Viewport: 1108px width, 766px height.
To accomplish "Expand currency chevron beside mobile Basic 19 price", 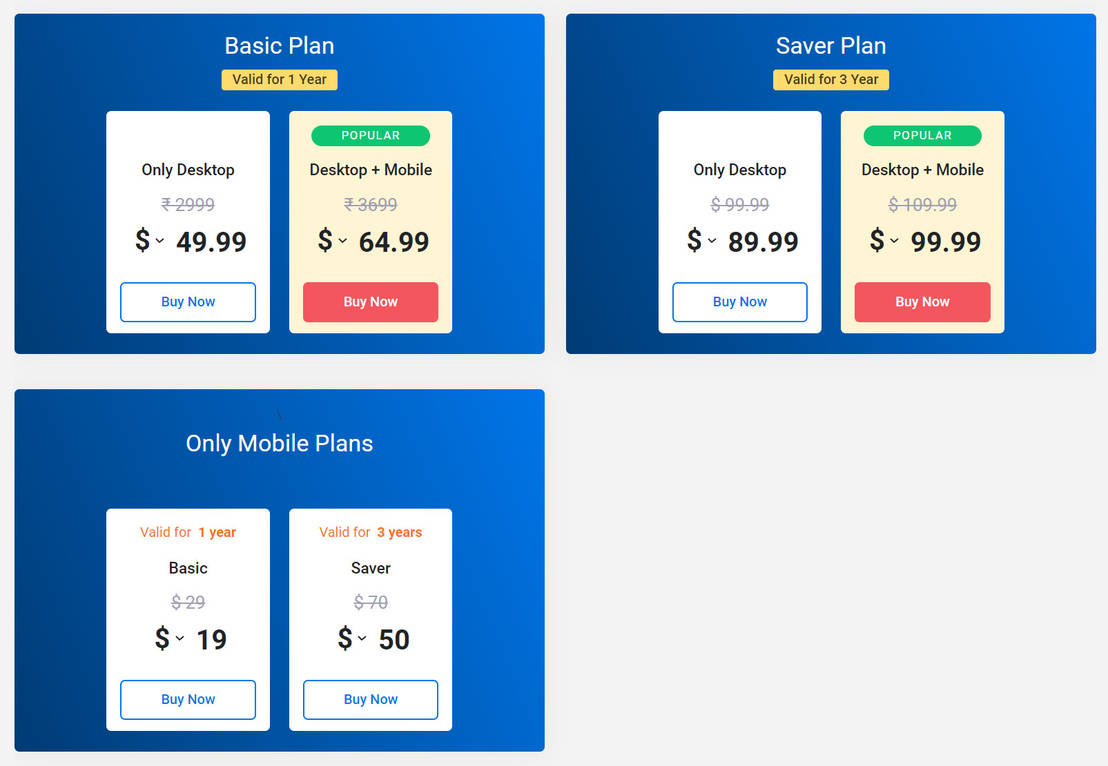I will coord(180,639).
